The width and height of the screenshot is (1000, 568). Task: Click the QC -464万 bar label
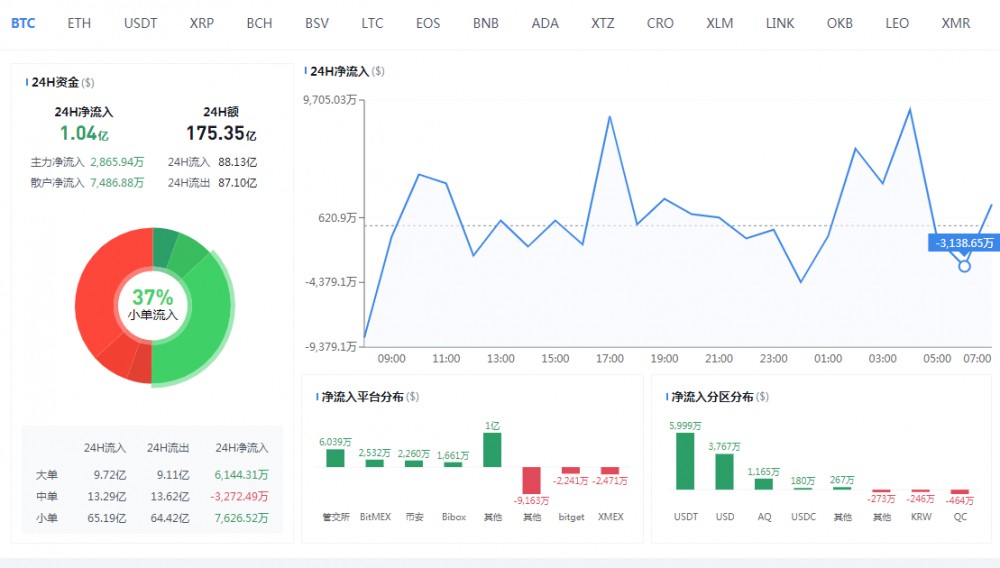960,500
